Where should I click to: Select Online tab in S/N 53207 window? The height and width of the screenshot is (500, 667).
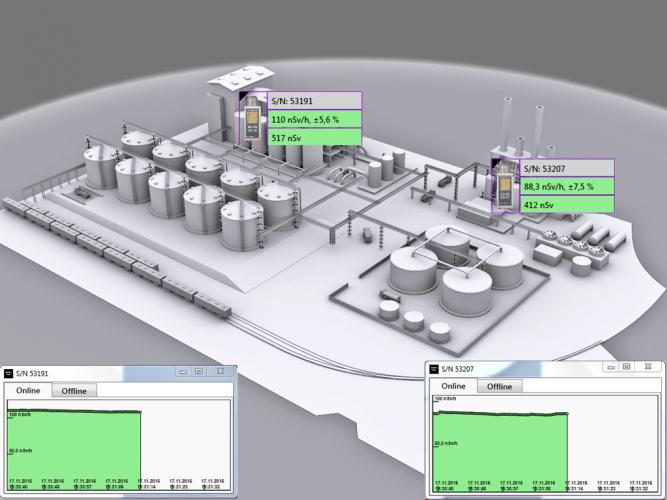(452, 386)
